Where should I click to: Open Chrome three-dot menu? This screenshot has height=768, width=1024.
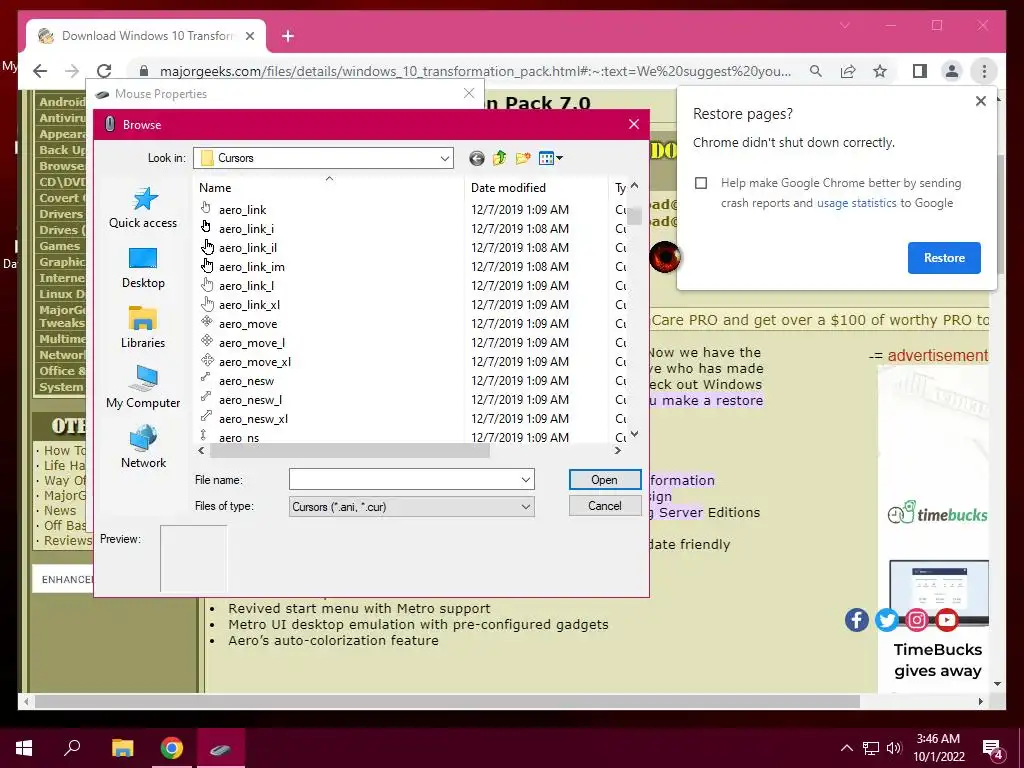[x=984, y=71]
